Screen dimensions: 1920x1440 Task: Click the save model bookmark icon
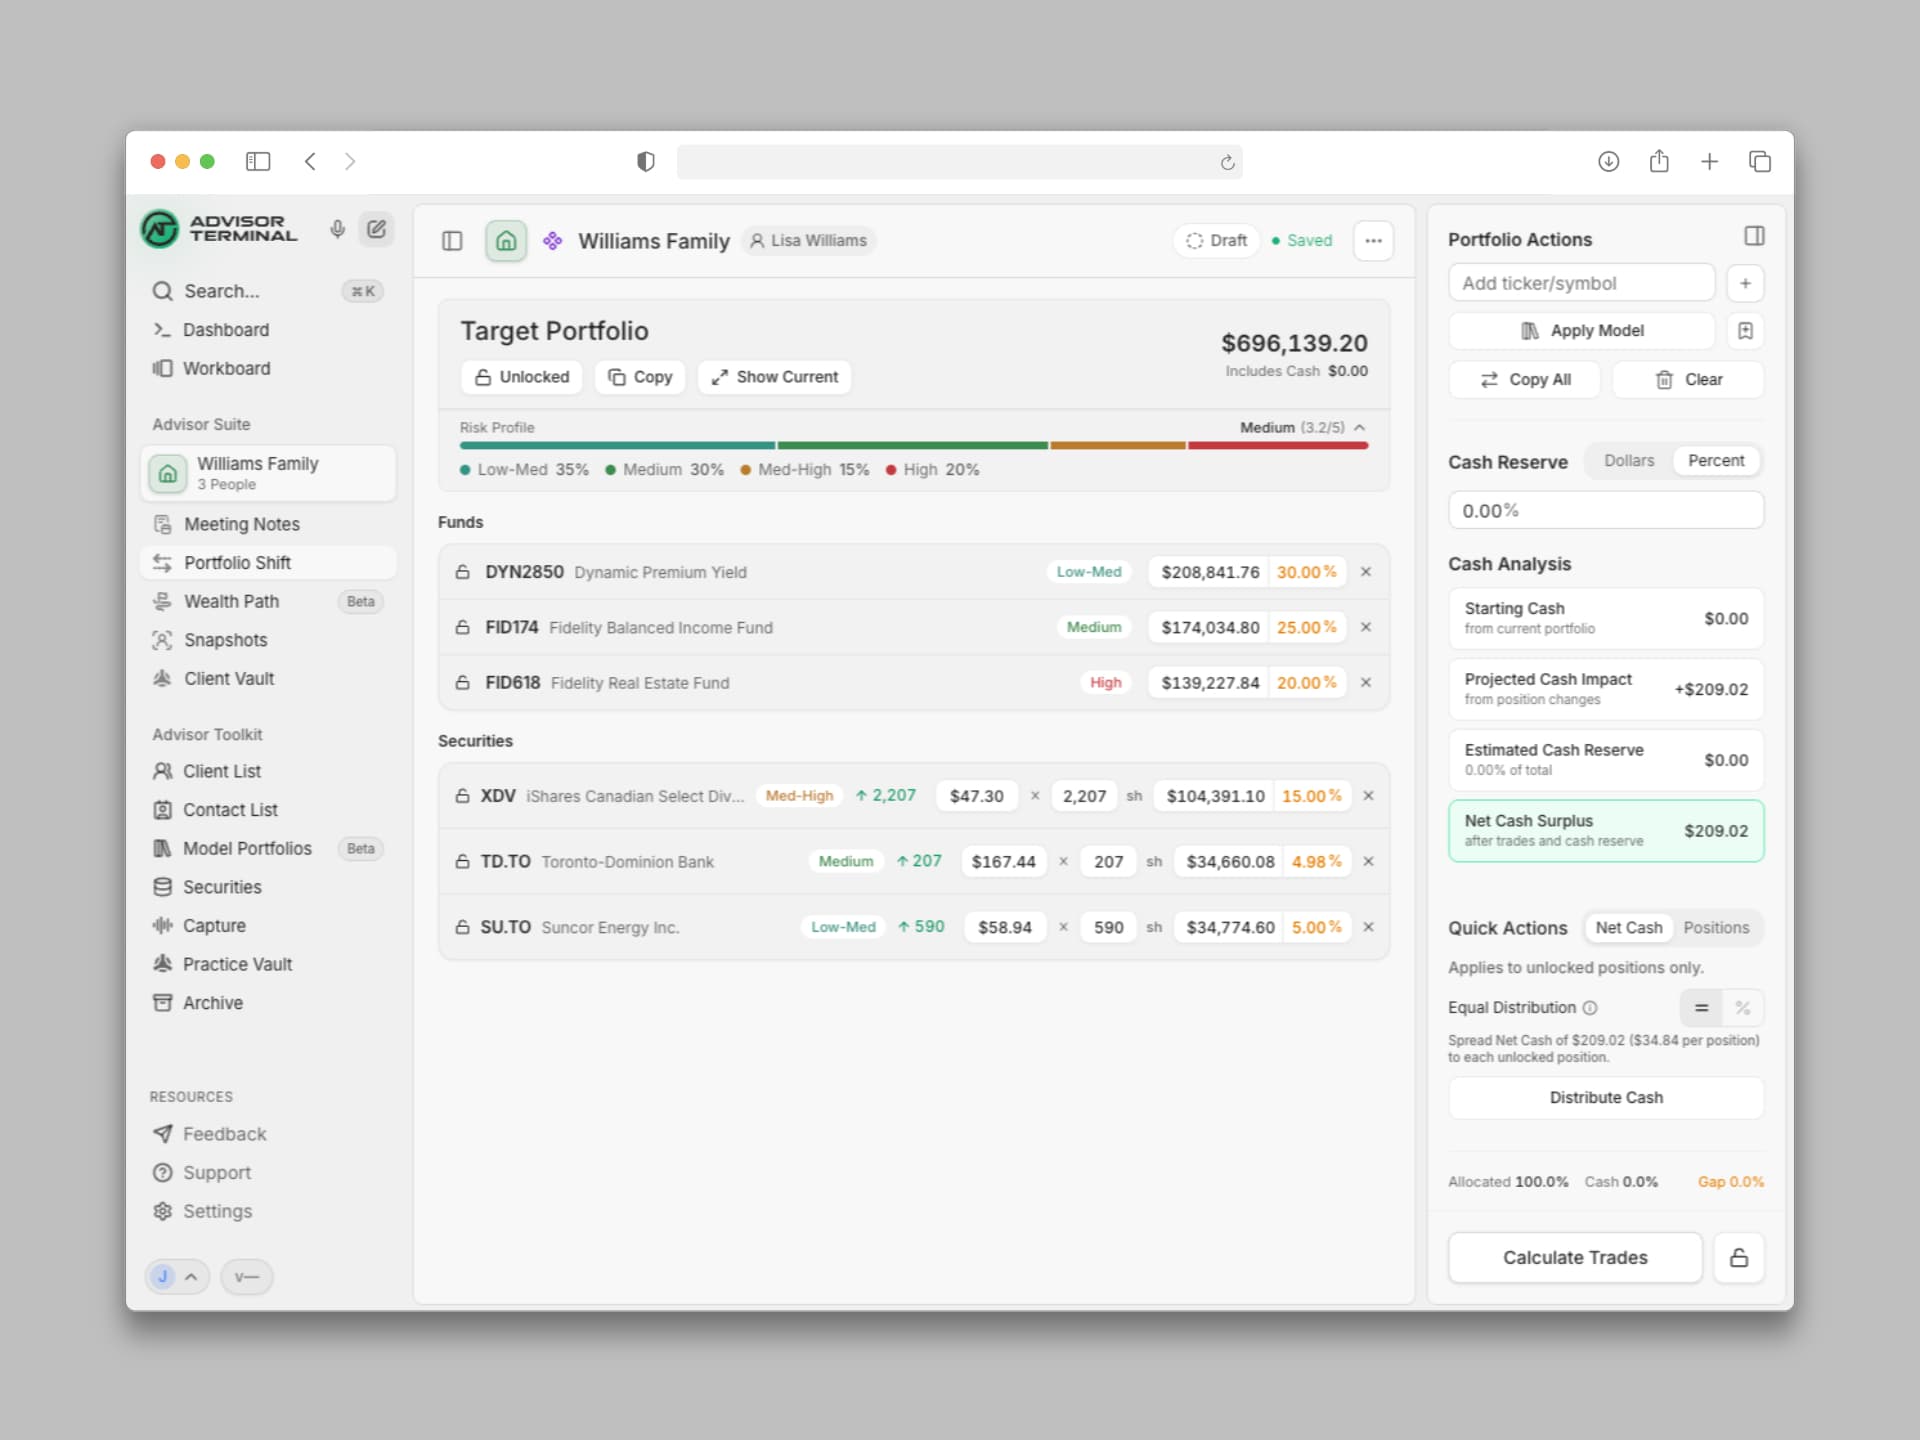[1745, 331]
